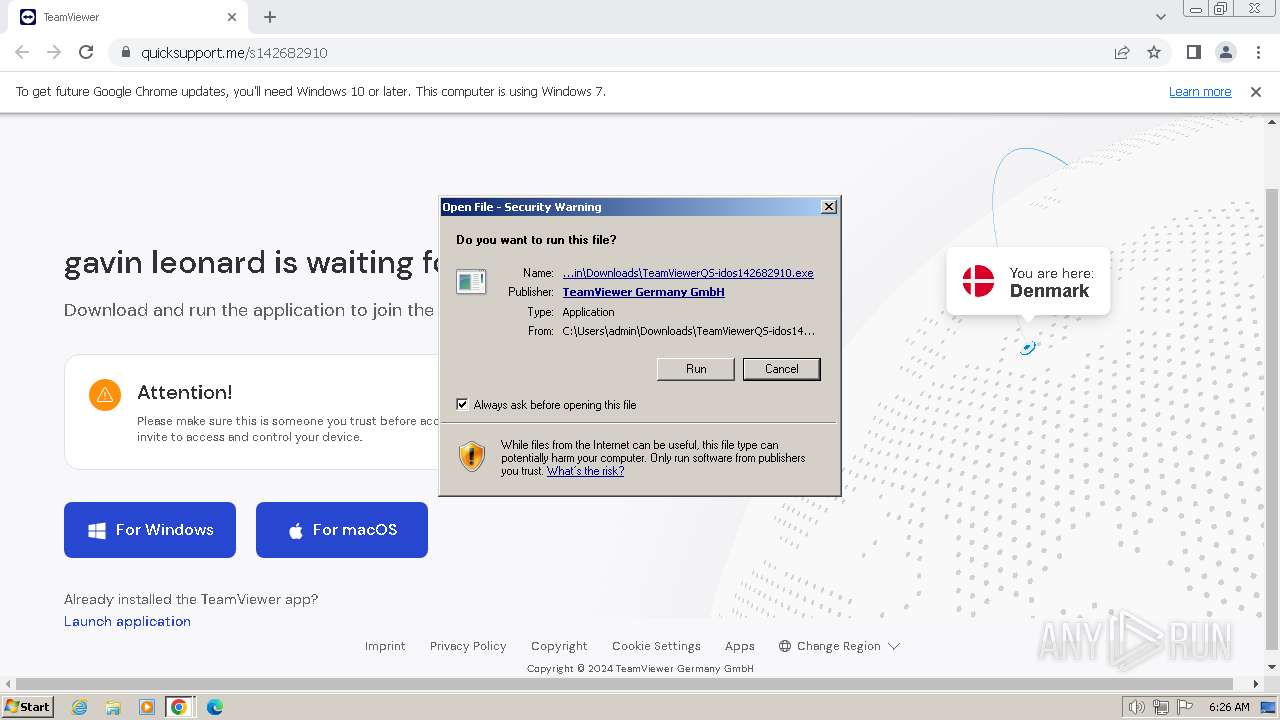Open TeamViewer Germany GmbH publisher link
The width and height of the screenshot is (1280, 720).
[x=643, y=292]
